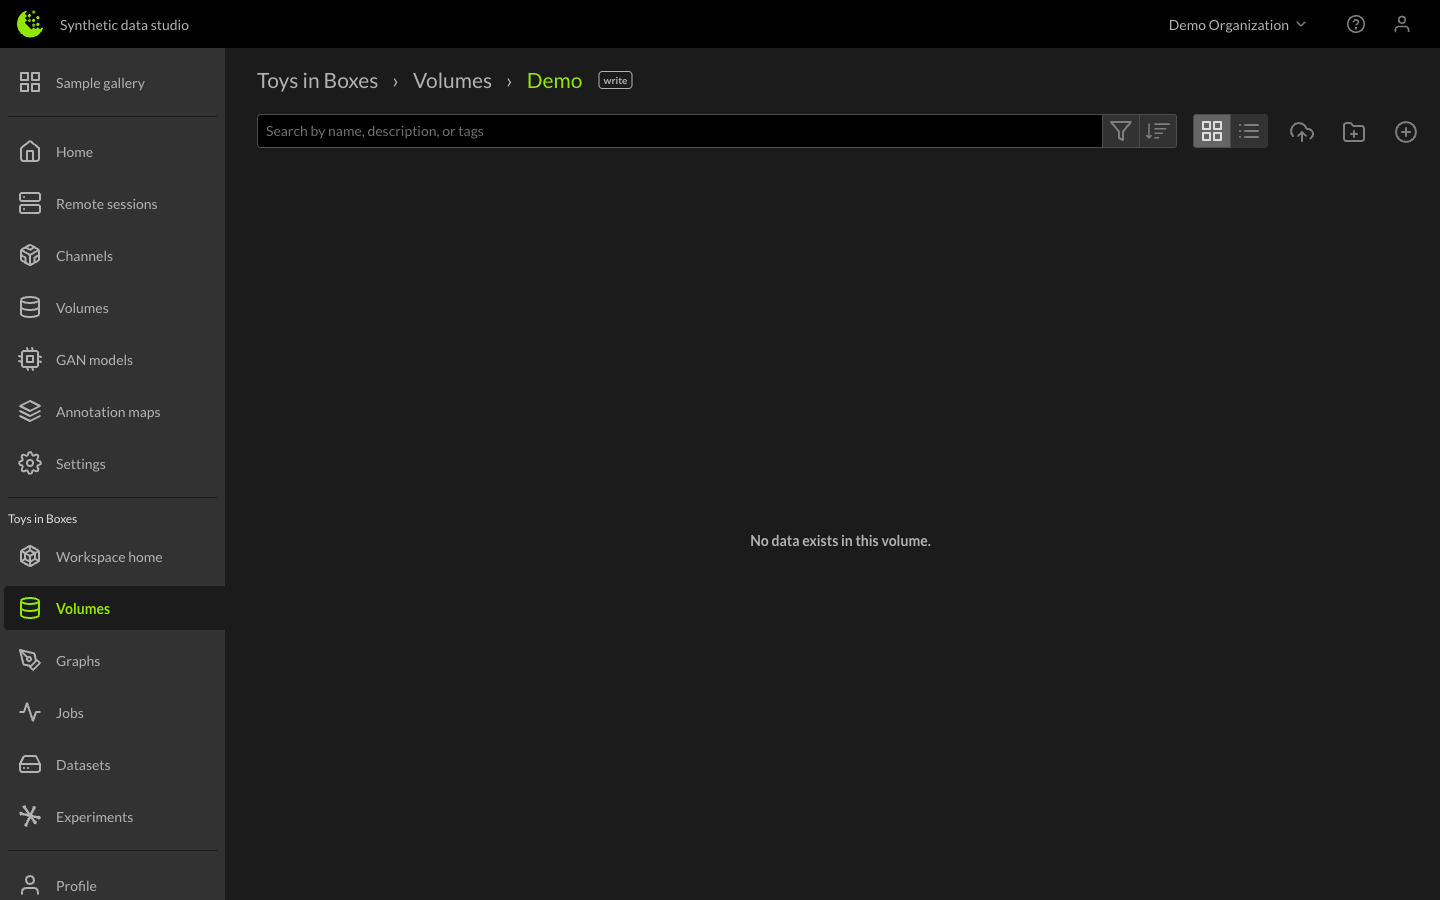
Task: Switch to list view
Action: pos(1249,130)
